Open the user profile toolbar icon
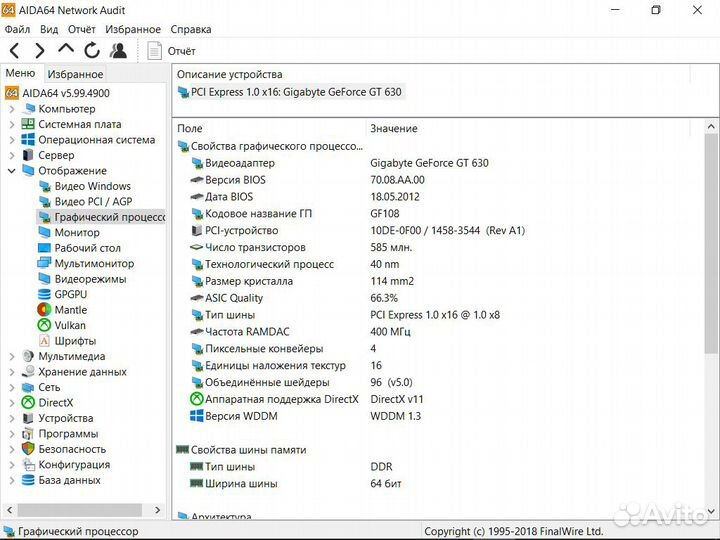The width and height of the screenshot is (720, 540). coord(118,50)
